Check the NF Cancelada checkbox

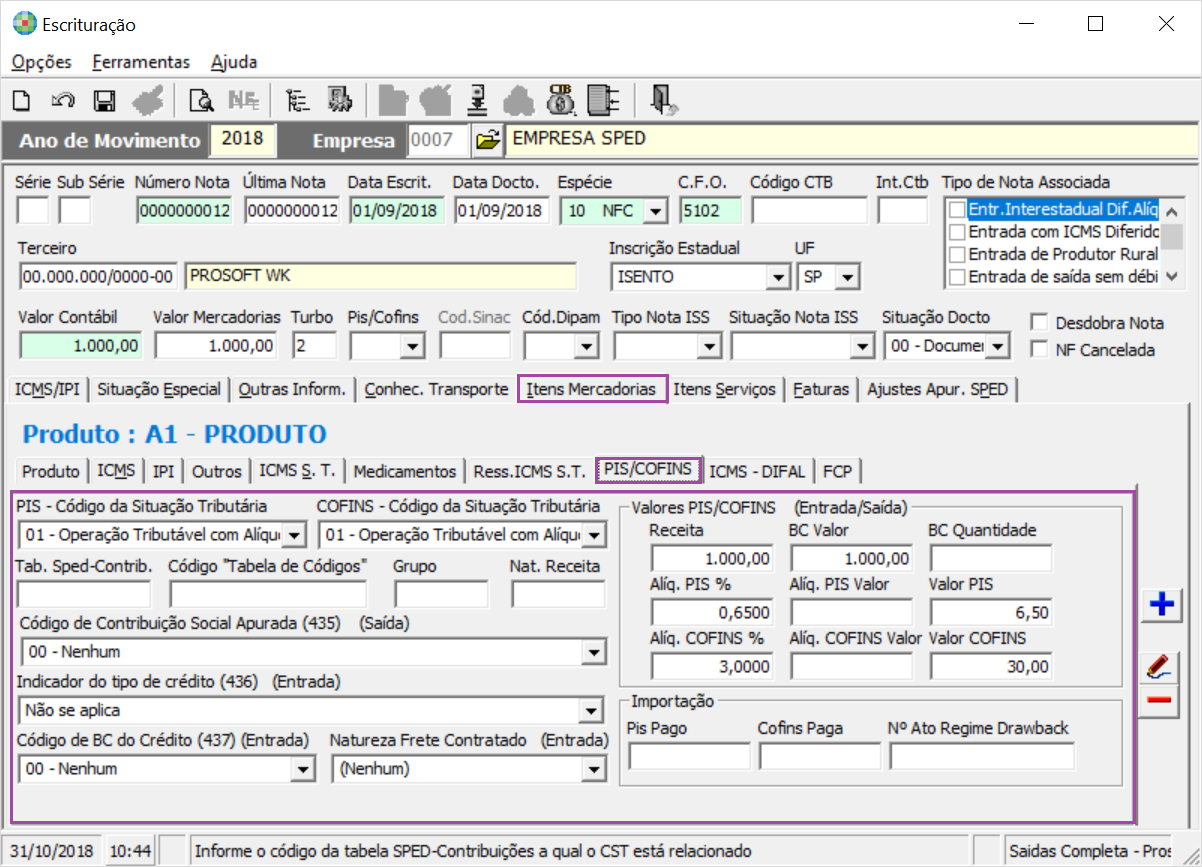point(1040,350)
